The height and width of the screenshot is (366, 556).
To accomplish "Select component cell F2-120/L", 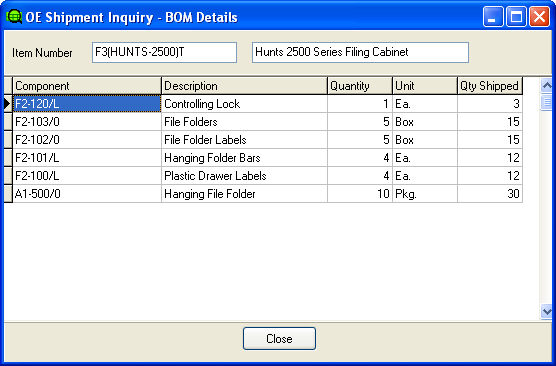I will [87, 104].
